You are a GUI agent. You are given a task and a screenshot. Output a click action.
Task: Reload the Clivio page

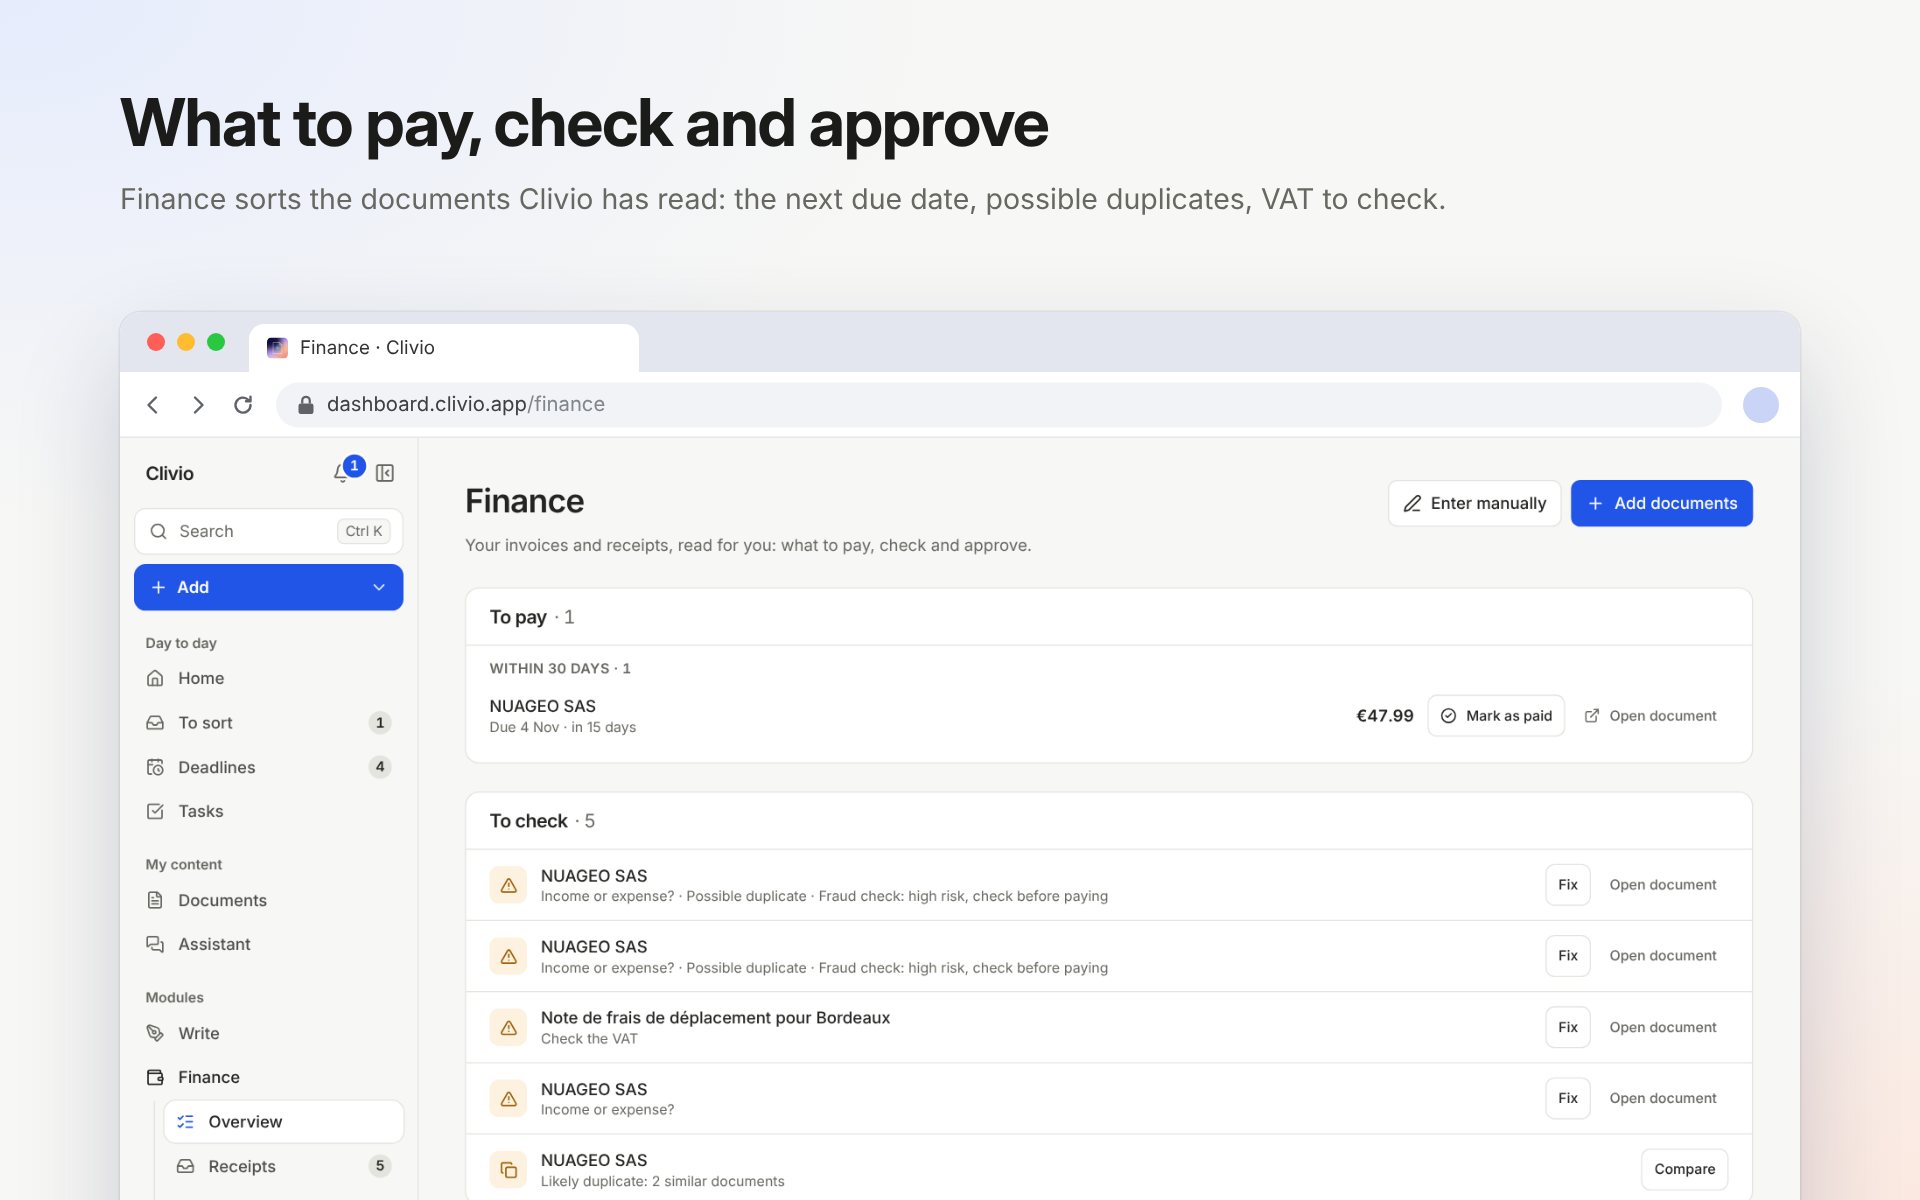pyautogui.click(x=243, y=405)
